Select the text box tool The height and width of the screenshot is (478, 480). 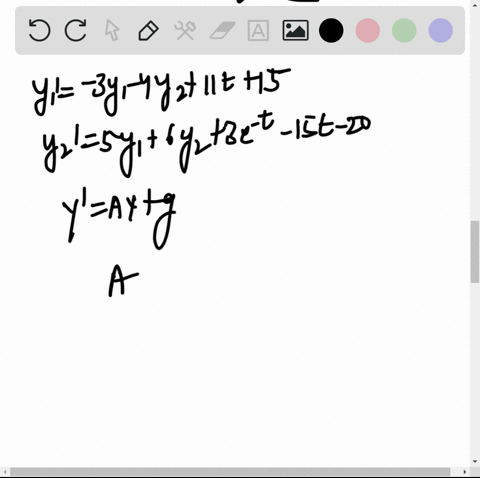tap(258, 31)
